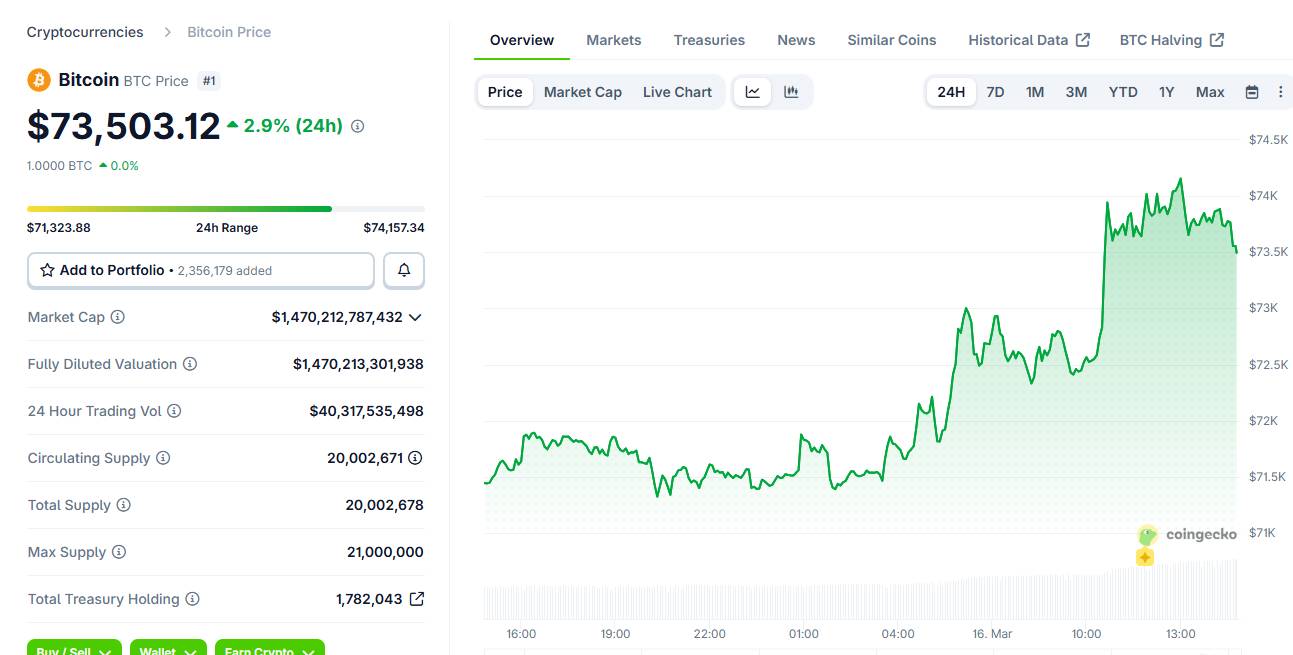Viewport: 1293px width, 655px height.
Task: Click the 24h Range progress bar
Action: (225, 209)
